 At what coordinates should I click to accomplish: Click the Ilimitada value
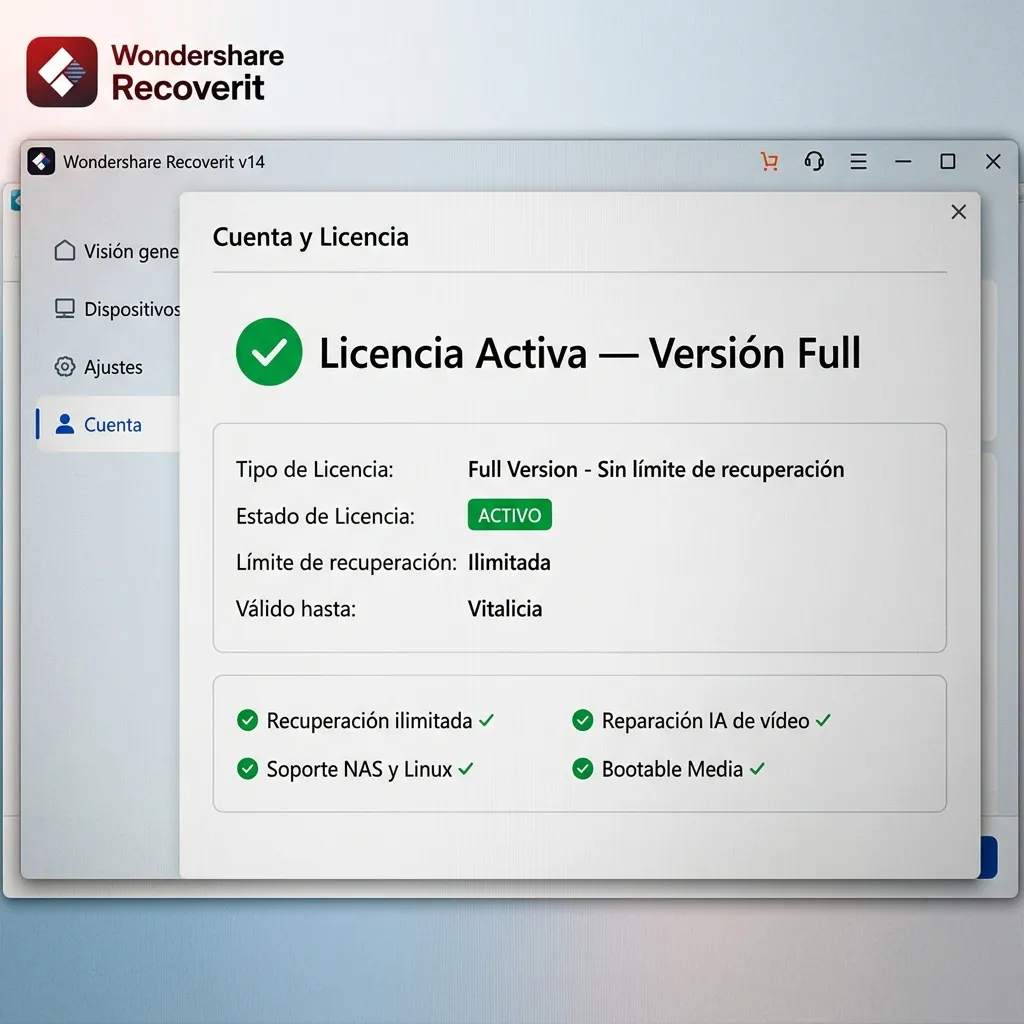[x=509, y=562]
